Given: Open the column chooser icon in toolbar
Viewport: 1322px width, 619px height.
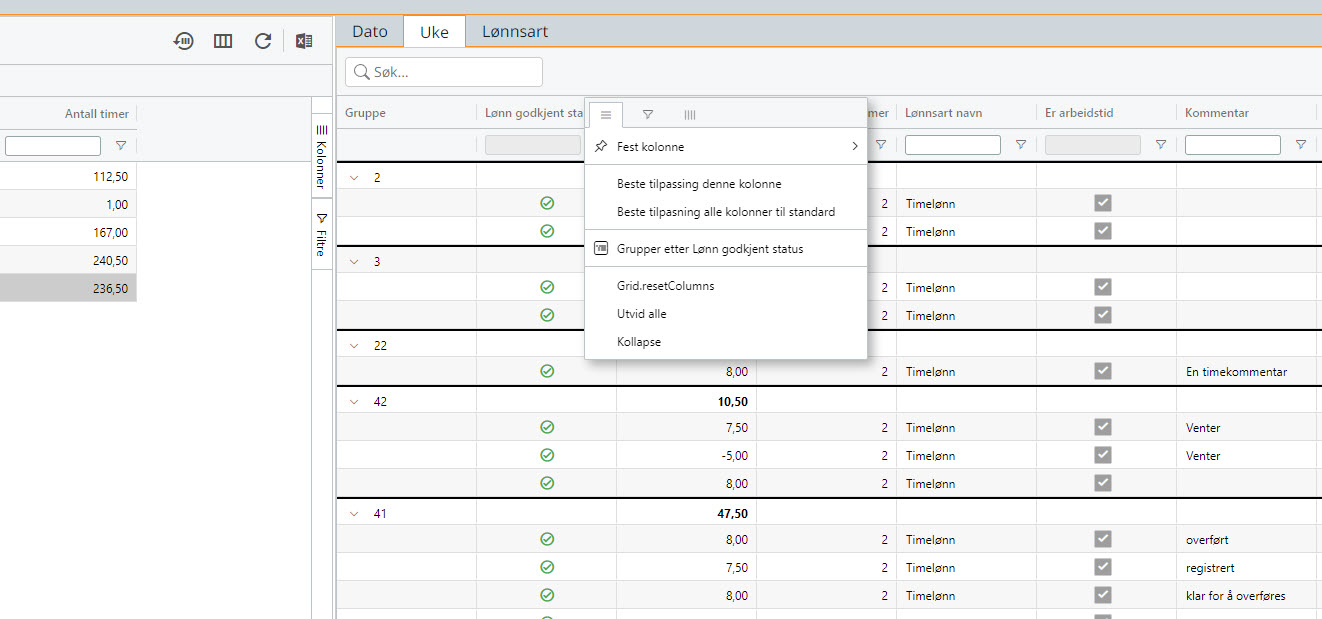Looking at the screenshot, I should point(223,41).
